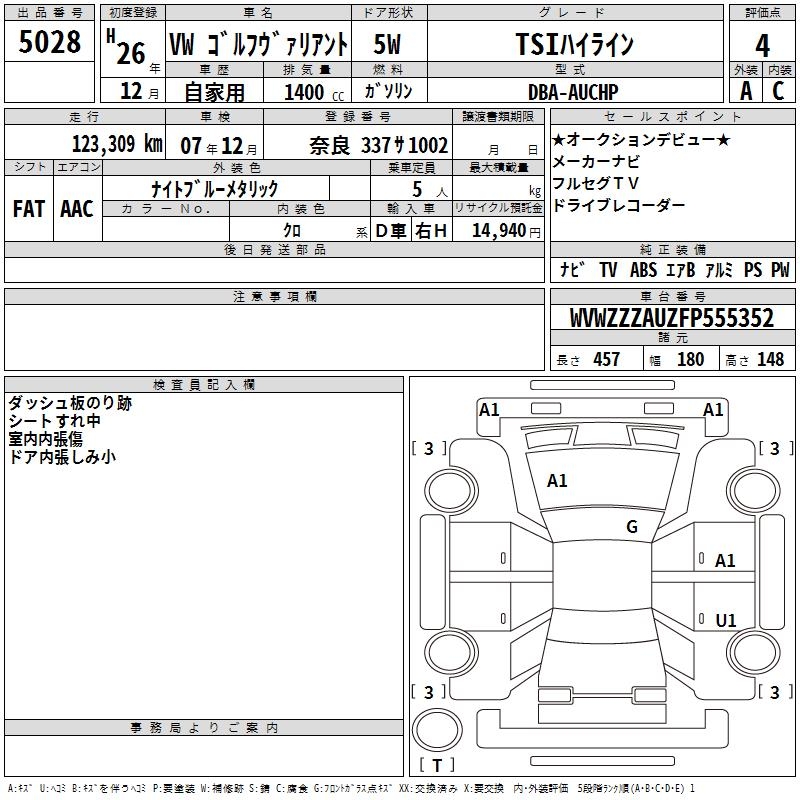Click the spare tire T symbol
The width and height of the screenshot is (800, 800).
pos(437,765)
